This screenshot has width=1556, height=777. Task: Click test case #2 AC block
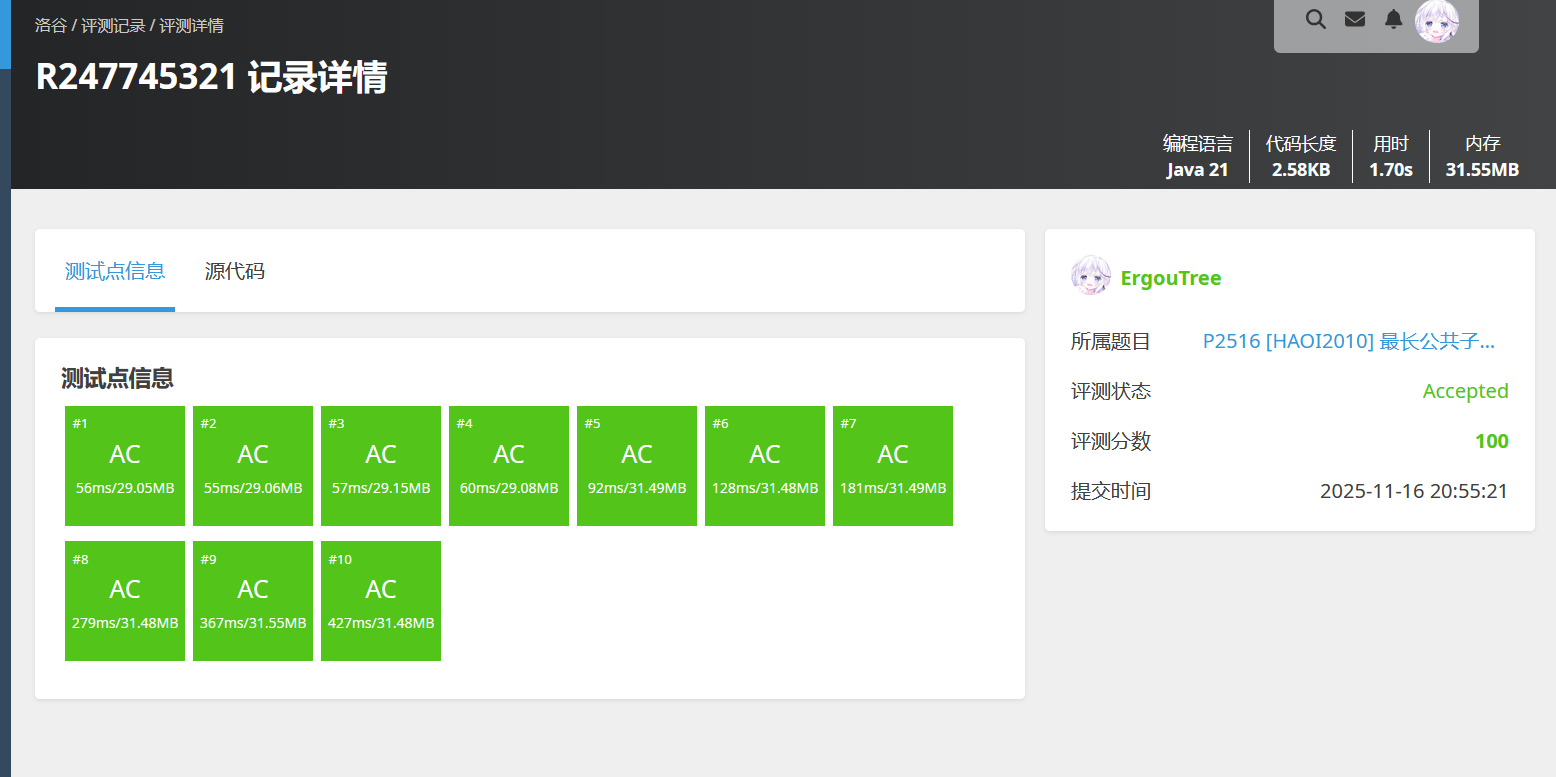point(253,465)
